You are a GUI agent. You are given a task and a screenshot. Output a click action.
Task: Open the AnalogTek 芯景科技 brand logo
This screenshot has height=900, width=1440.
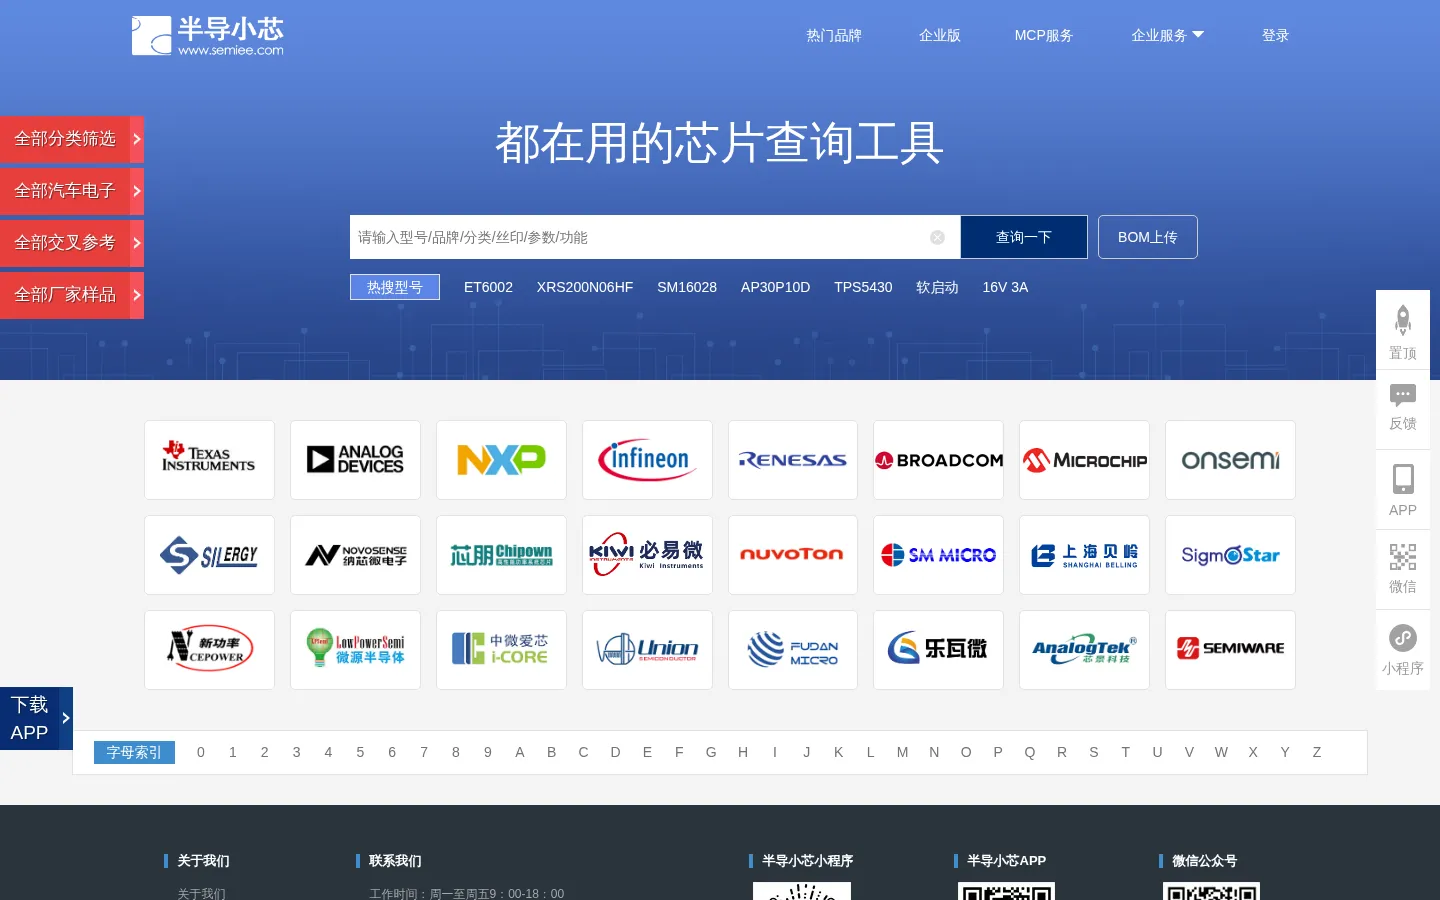pyautogui.click(x=1084, y=650)
